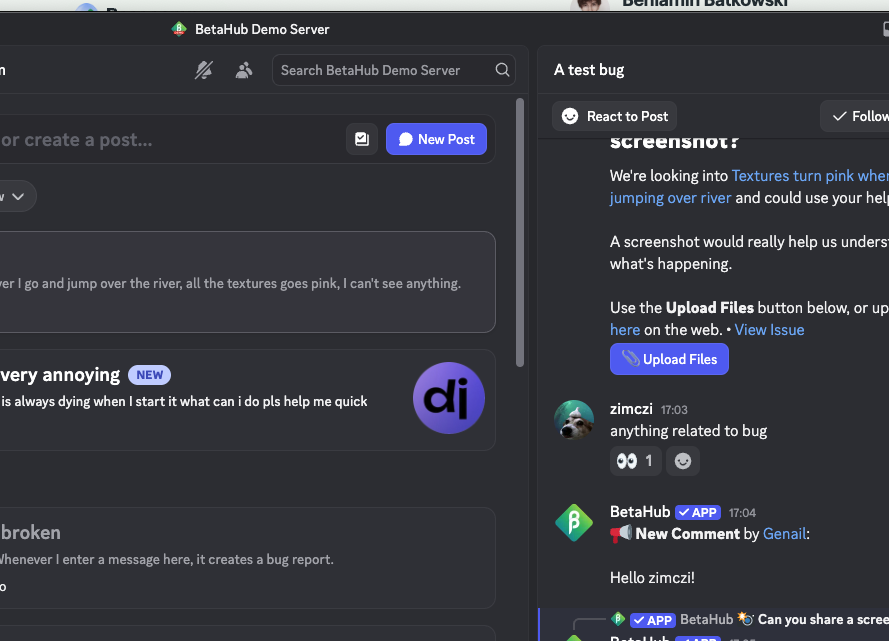Open the View Issue link
The height and width of the screenshot is (641, 889).
point(769,330)
